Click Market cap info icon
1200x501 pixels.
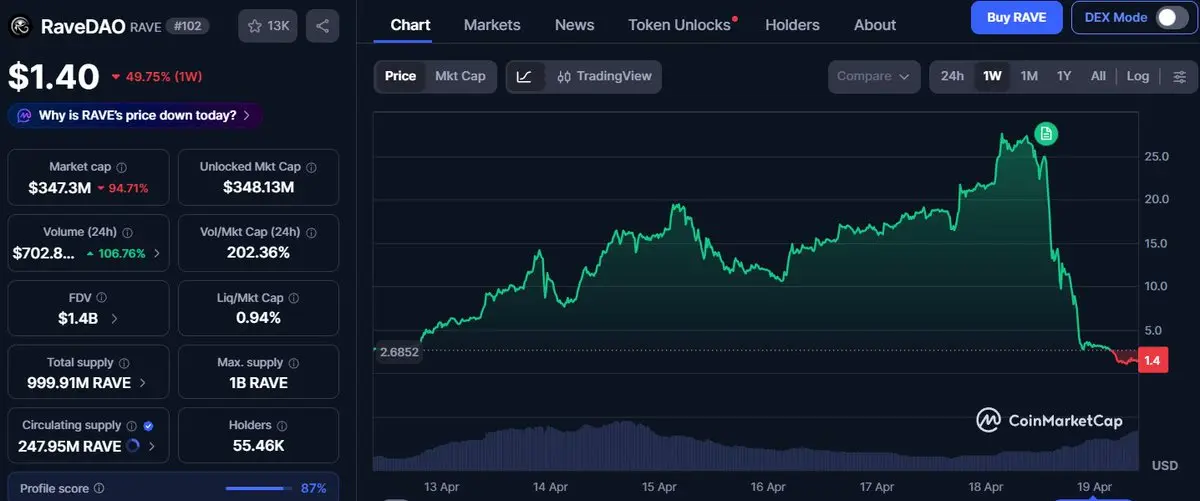pyautogui.click(x=122, y=167)
